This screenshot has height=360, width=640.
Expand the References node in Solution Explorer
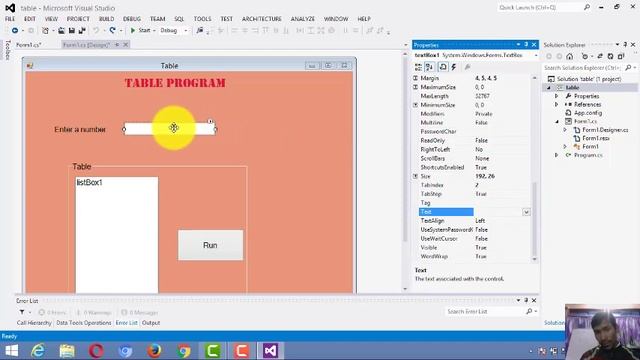pos(557,104)
